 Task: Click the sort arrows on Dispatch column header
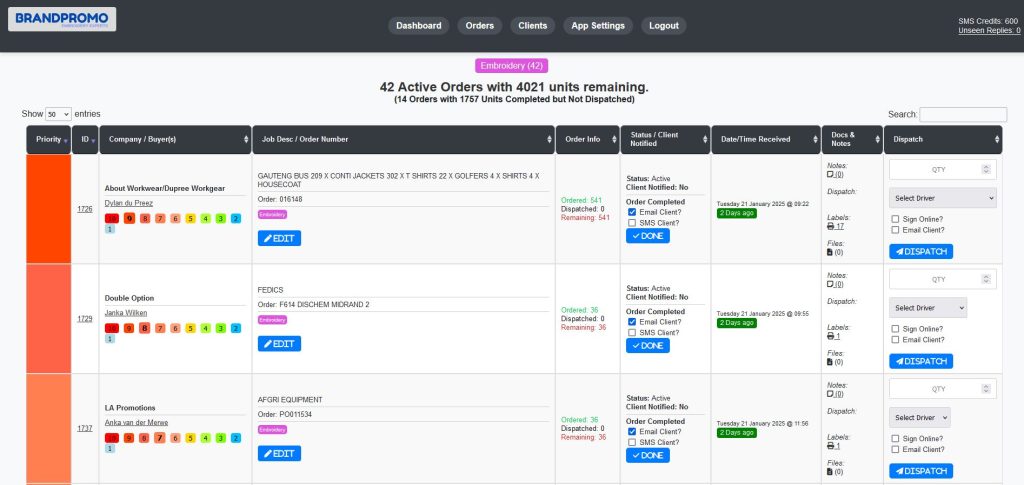(997, 140)
